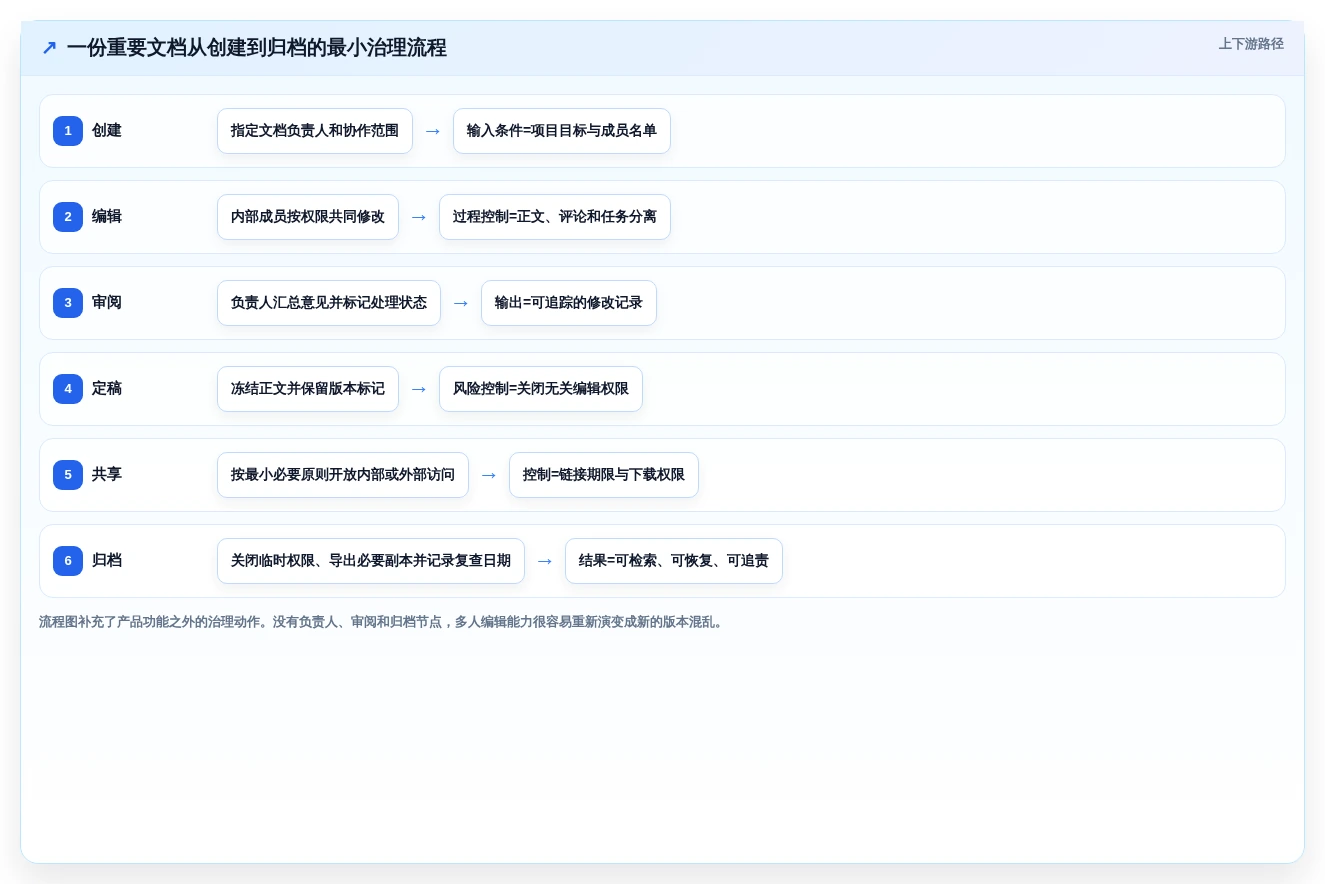Click the diagonal arrow icon beside the title
This screenshot has height=884, width=1325.
[x=49, y=48]
